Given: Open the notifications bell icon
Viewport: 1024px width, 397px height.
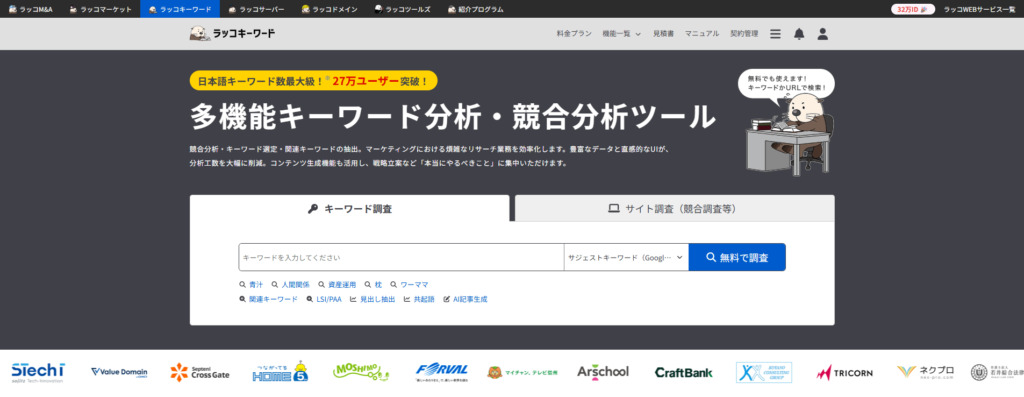Looking at the screenshot, I should pos(799,34).
